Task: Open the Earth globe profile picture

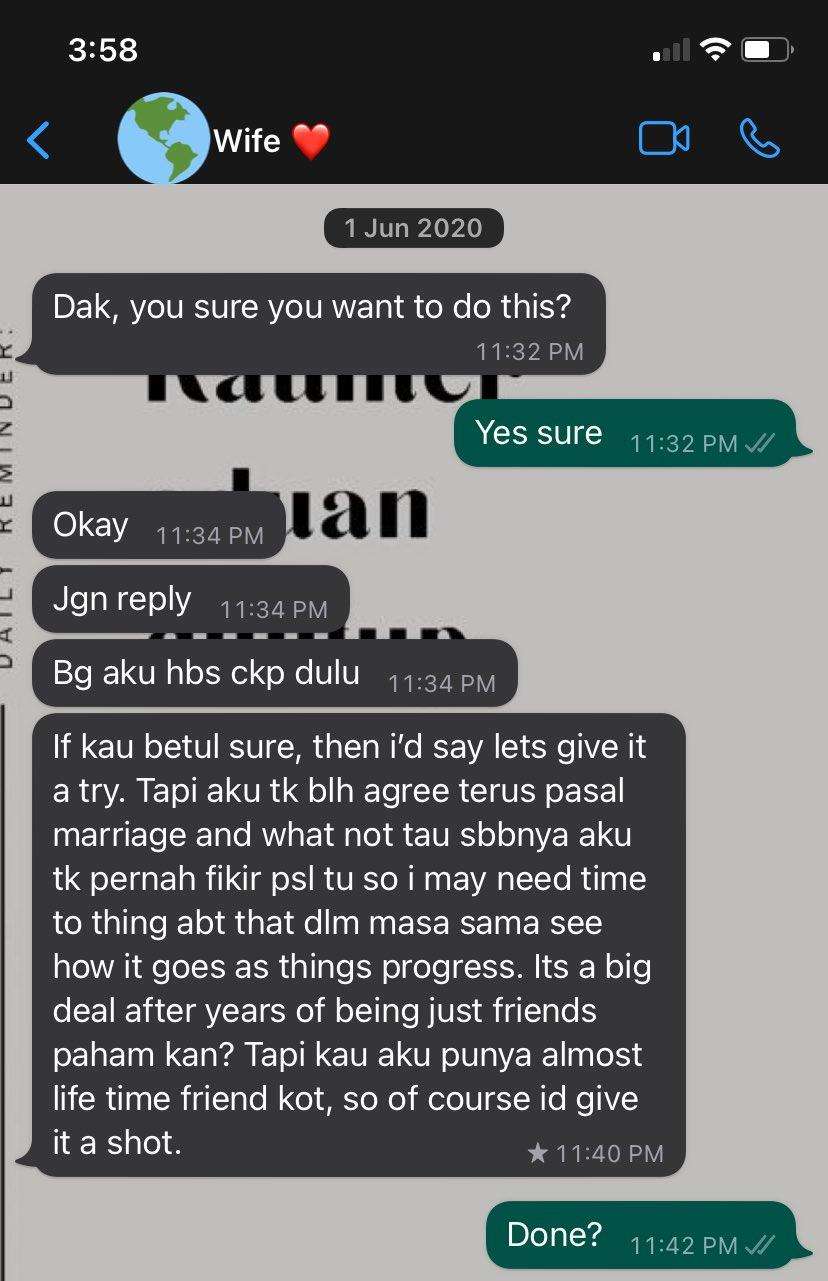Action: [163, 138]
